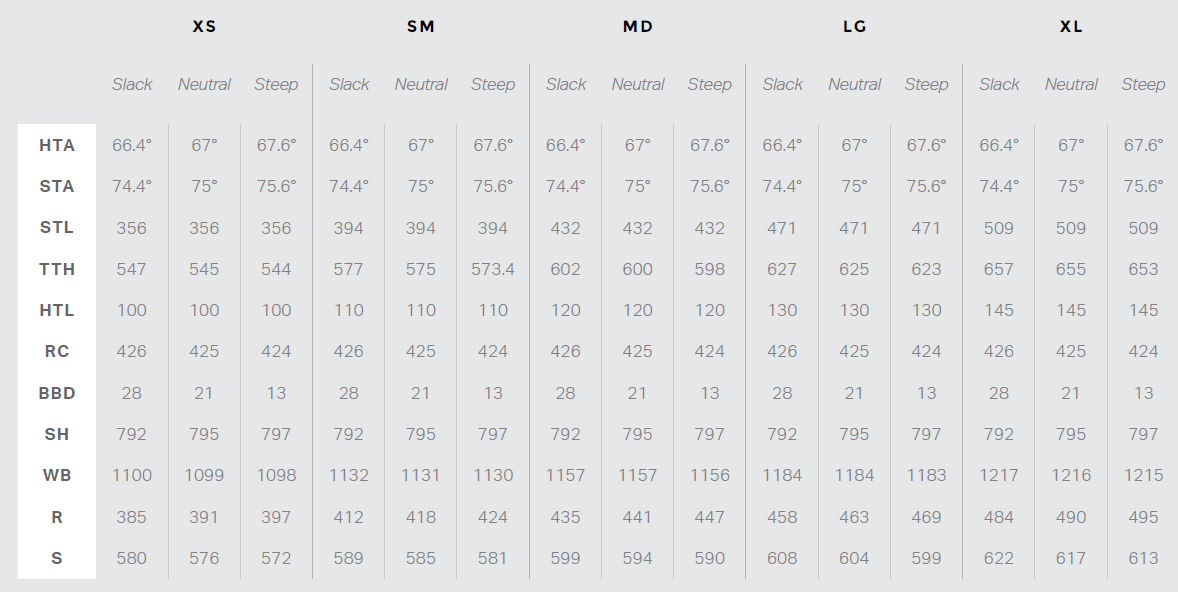Click the 471 STL value under LG Slack
1178x592 pixels.
click(782, 228)
